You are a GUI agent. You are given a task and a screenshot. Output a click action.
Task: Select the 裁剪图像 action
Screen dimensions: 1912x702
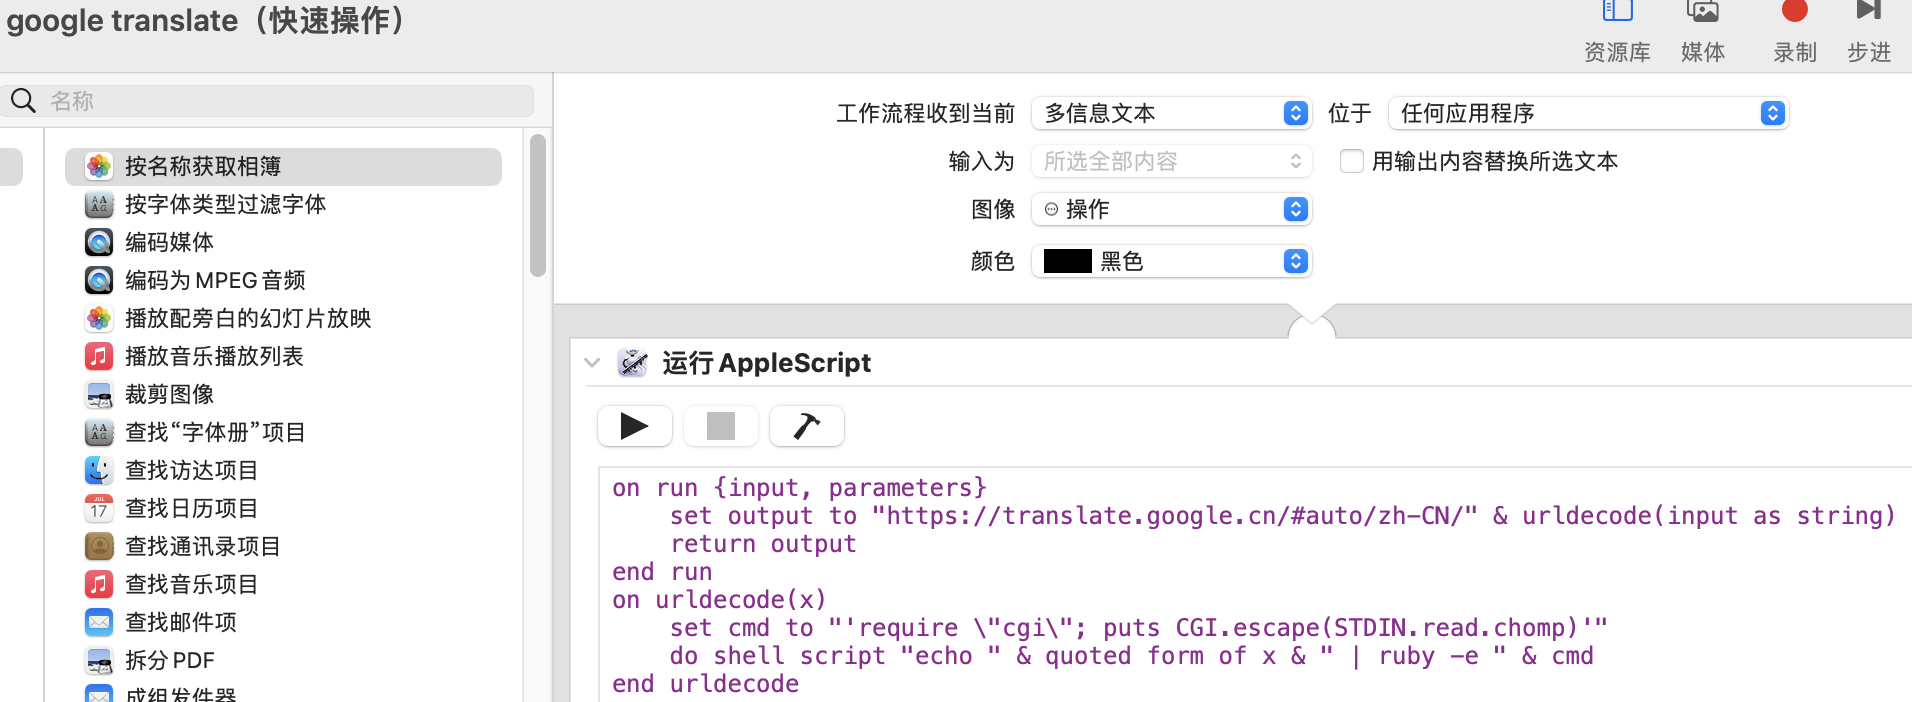click(x=283, y=395)
